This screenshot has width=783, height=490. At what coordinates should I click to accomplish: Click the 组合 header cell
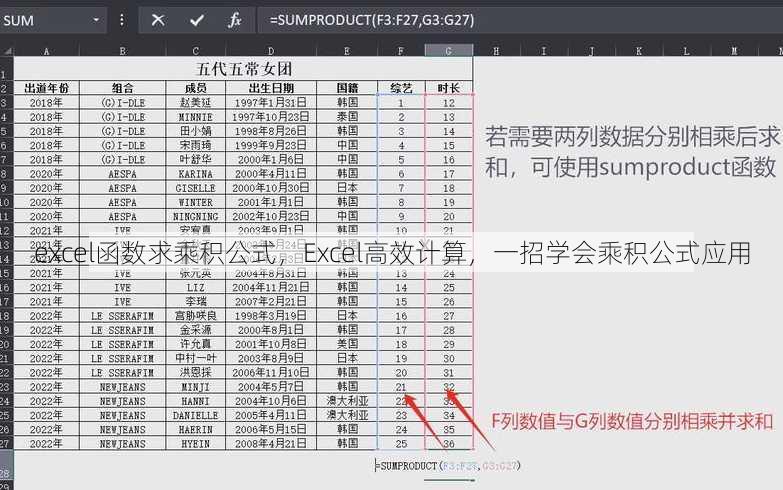pyautogui.click(x=122, y=88)
